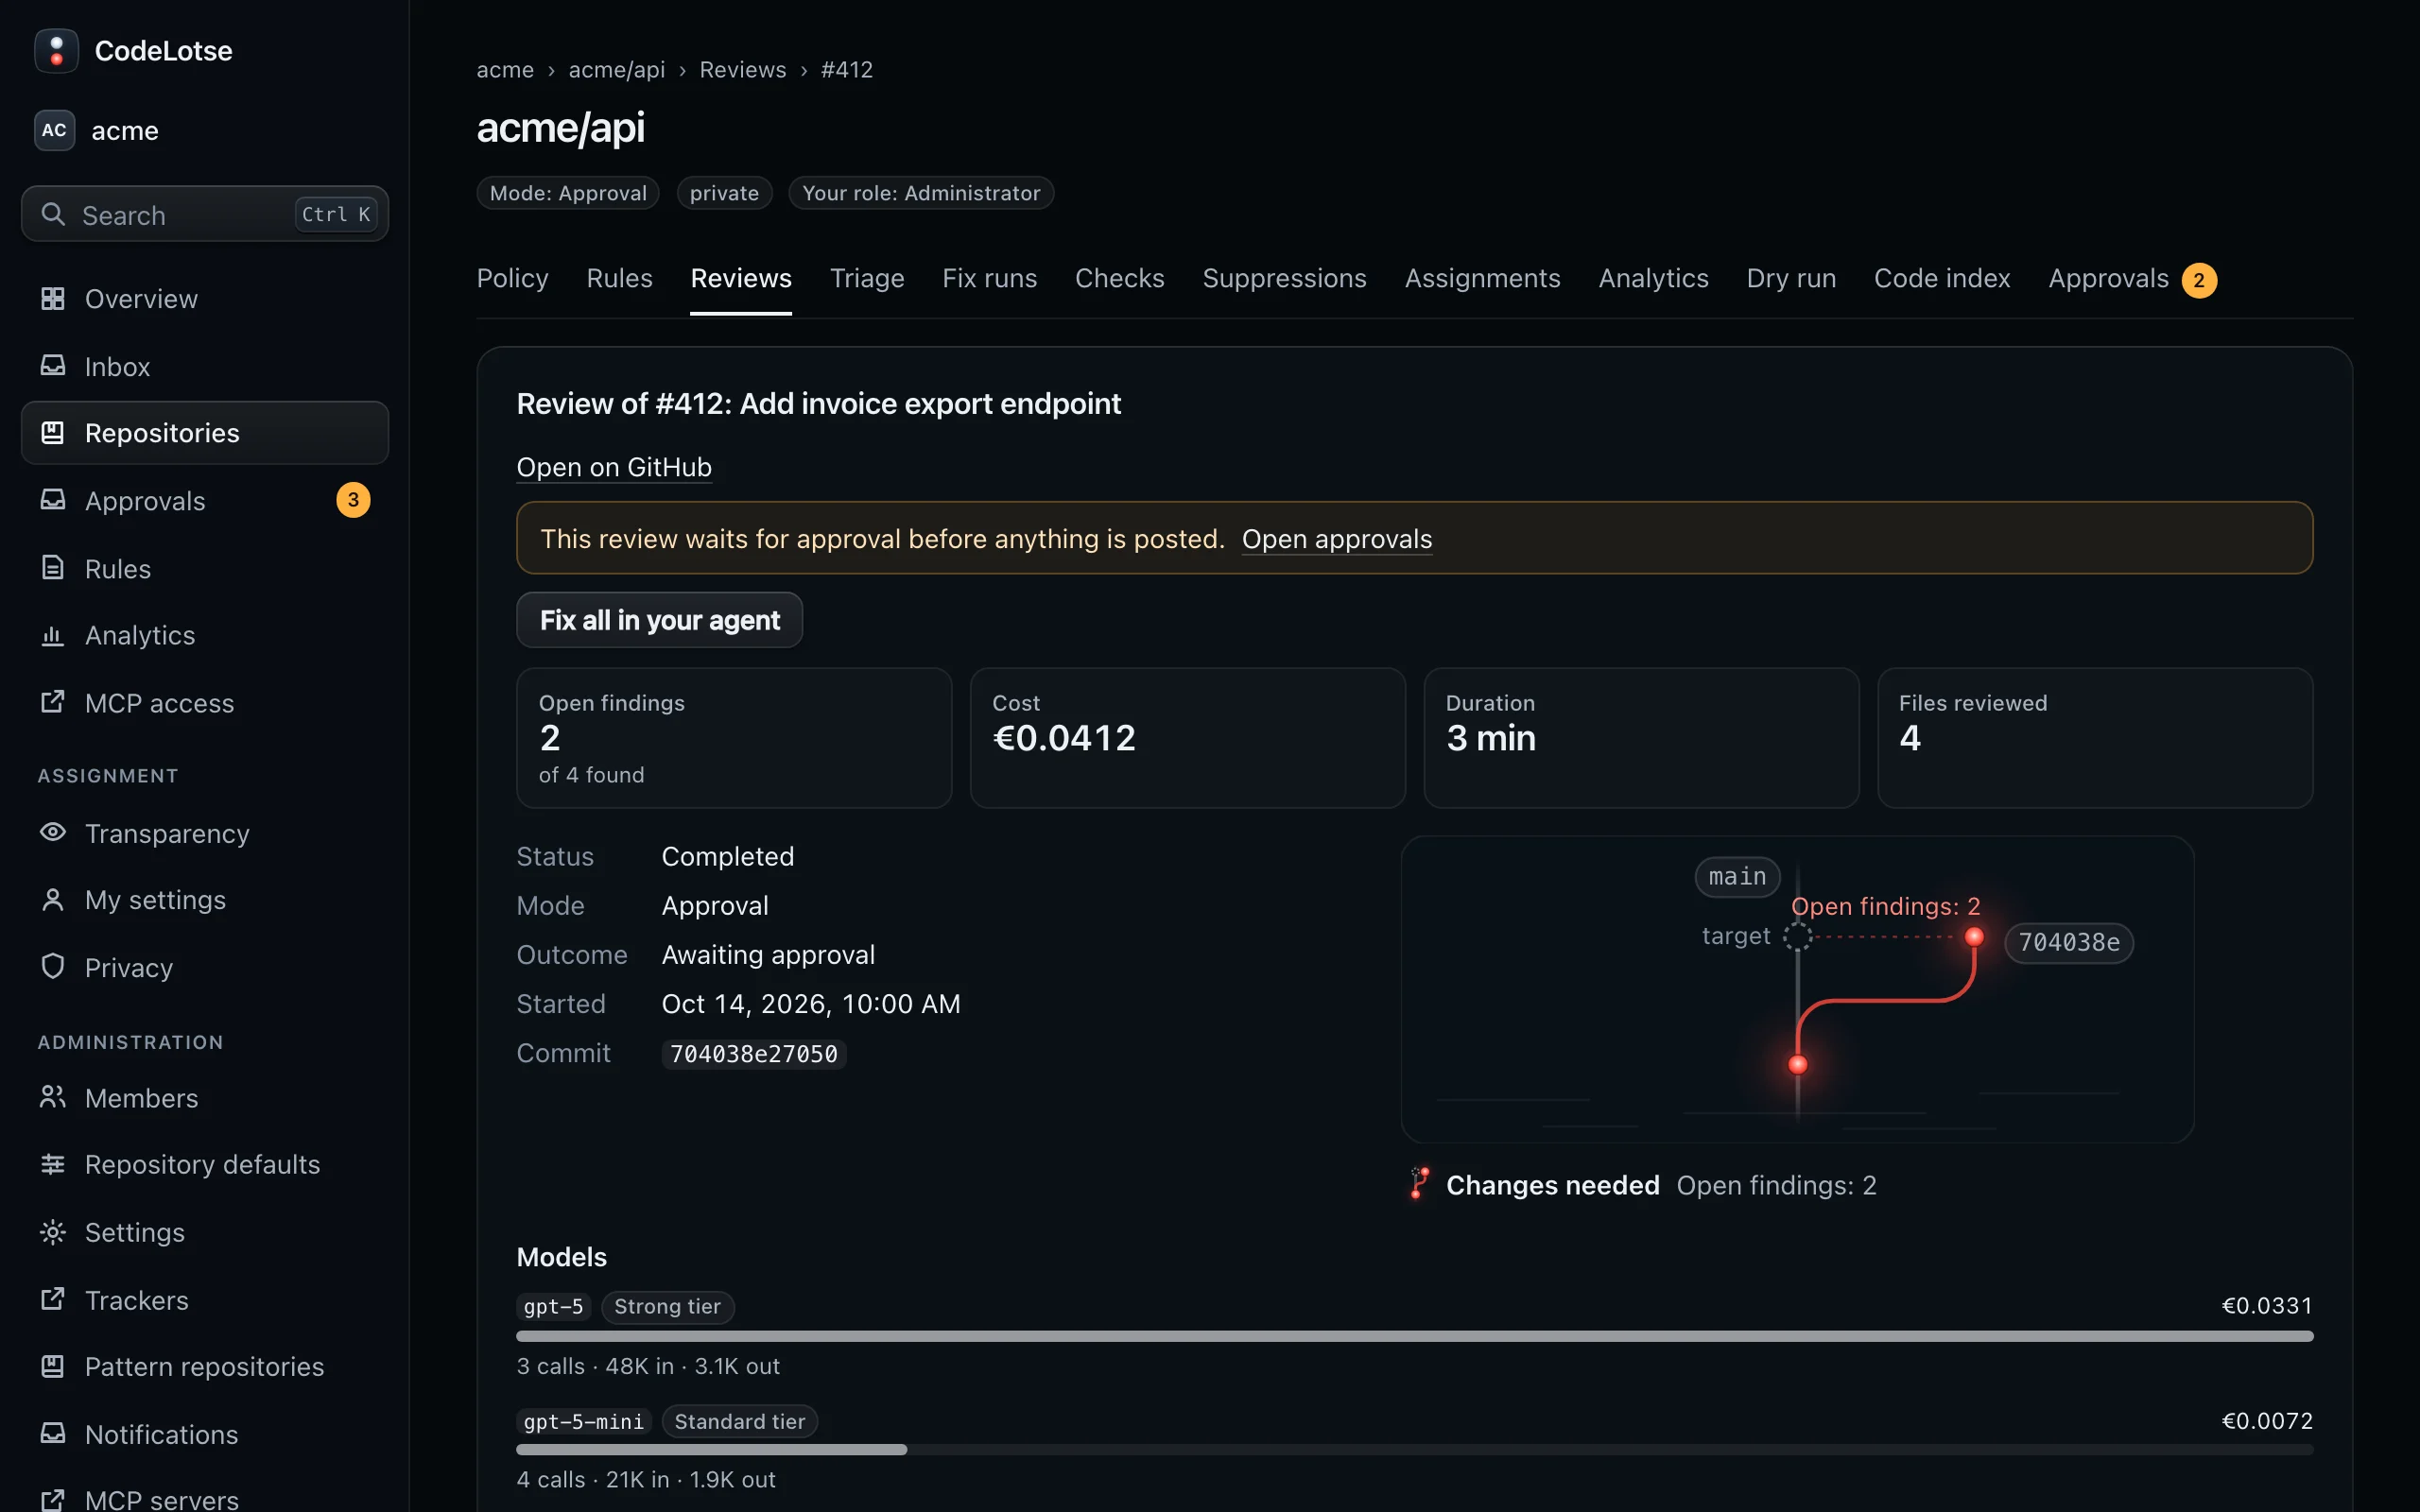Click the Overview grid icon
This screenshot has width=2420, height=1512.
52,298
